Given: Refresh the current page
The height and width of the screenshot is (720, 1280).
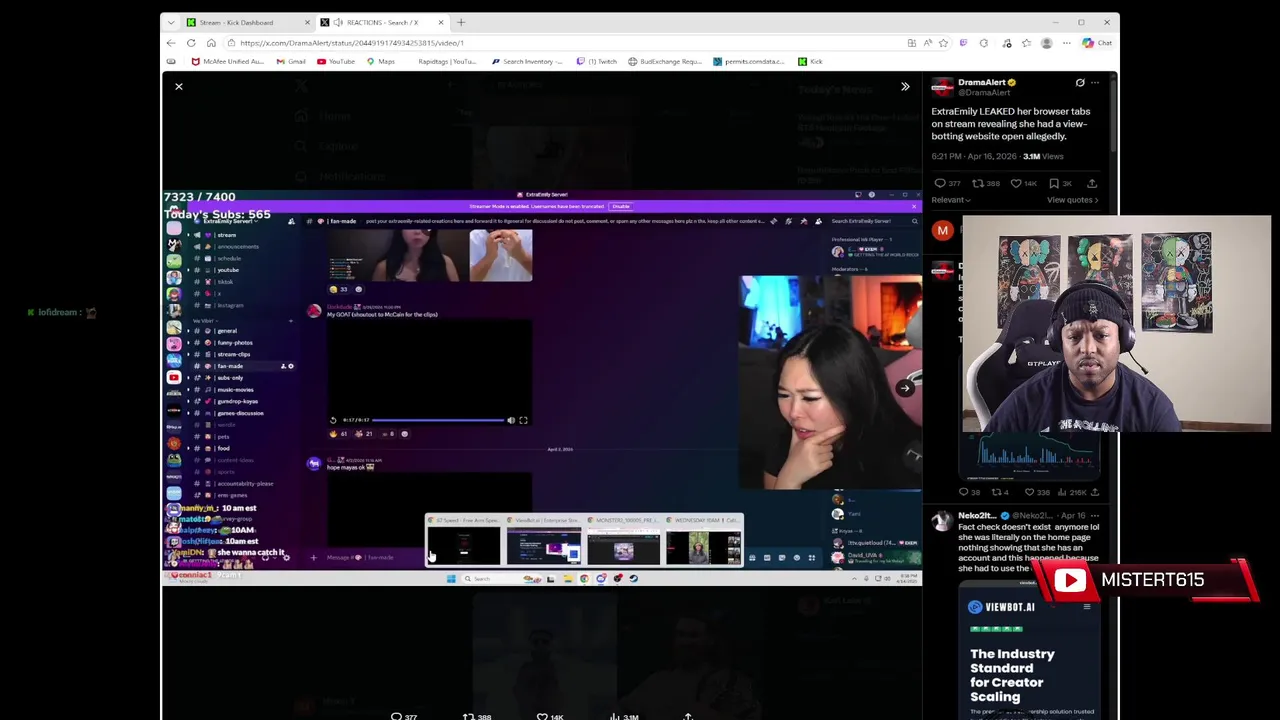Looking at the screenshot, I should pos(191,43).
